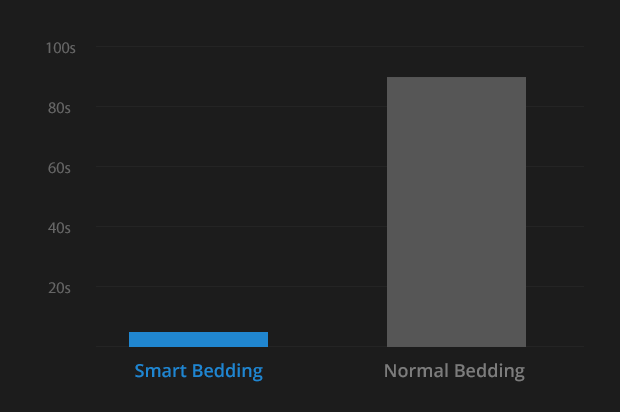Viewport: 620px width, 412px height.
Task: Click the word Normal in the gray label
Action: (416, 371)
